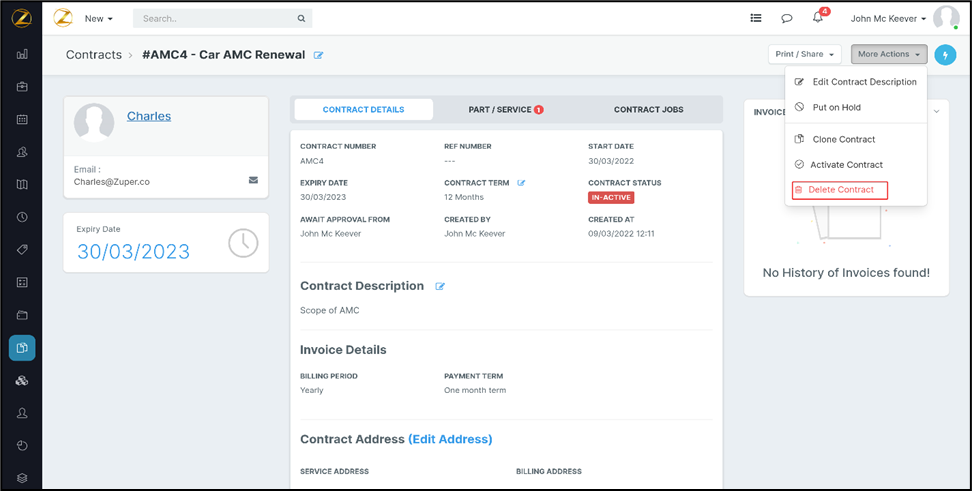
Task: Open the calendar sidebar icon
Action: pos(22,119)
